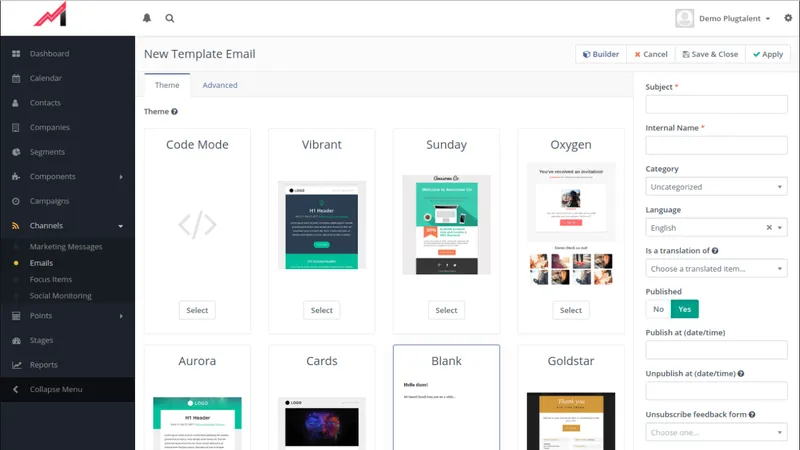
Task: Open the Language dropdown
Action: tap(716, 228)
